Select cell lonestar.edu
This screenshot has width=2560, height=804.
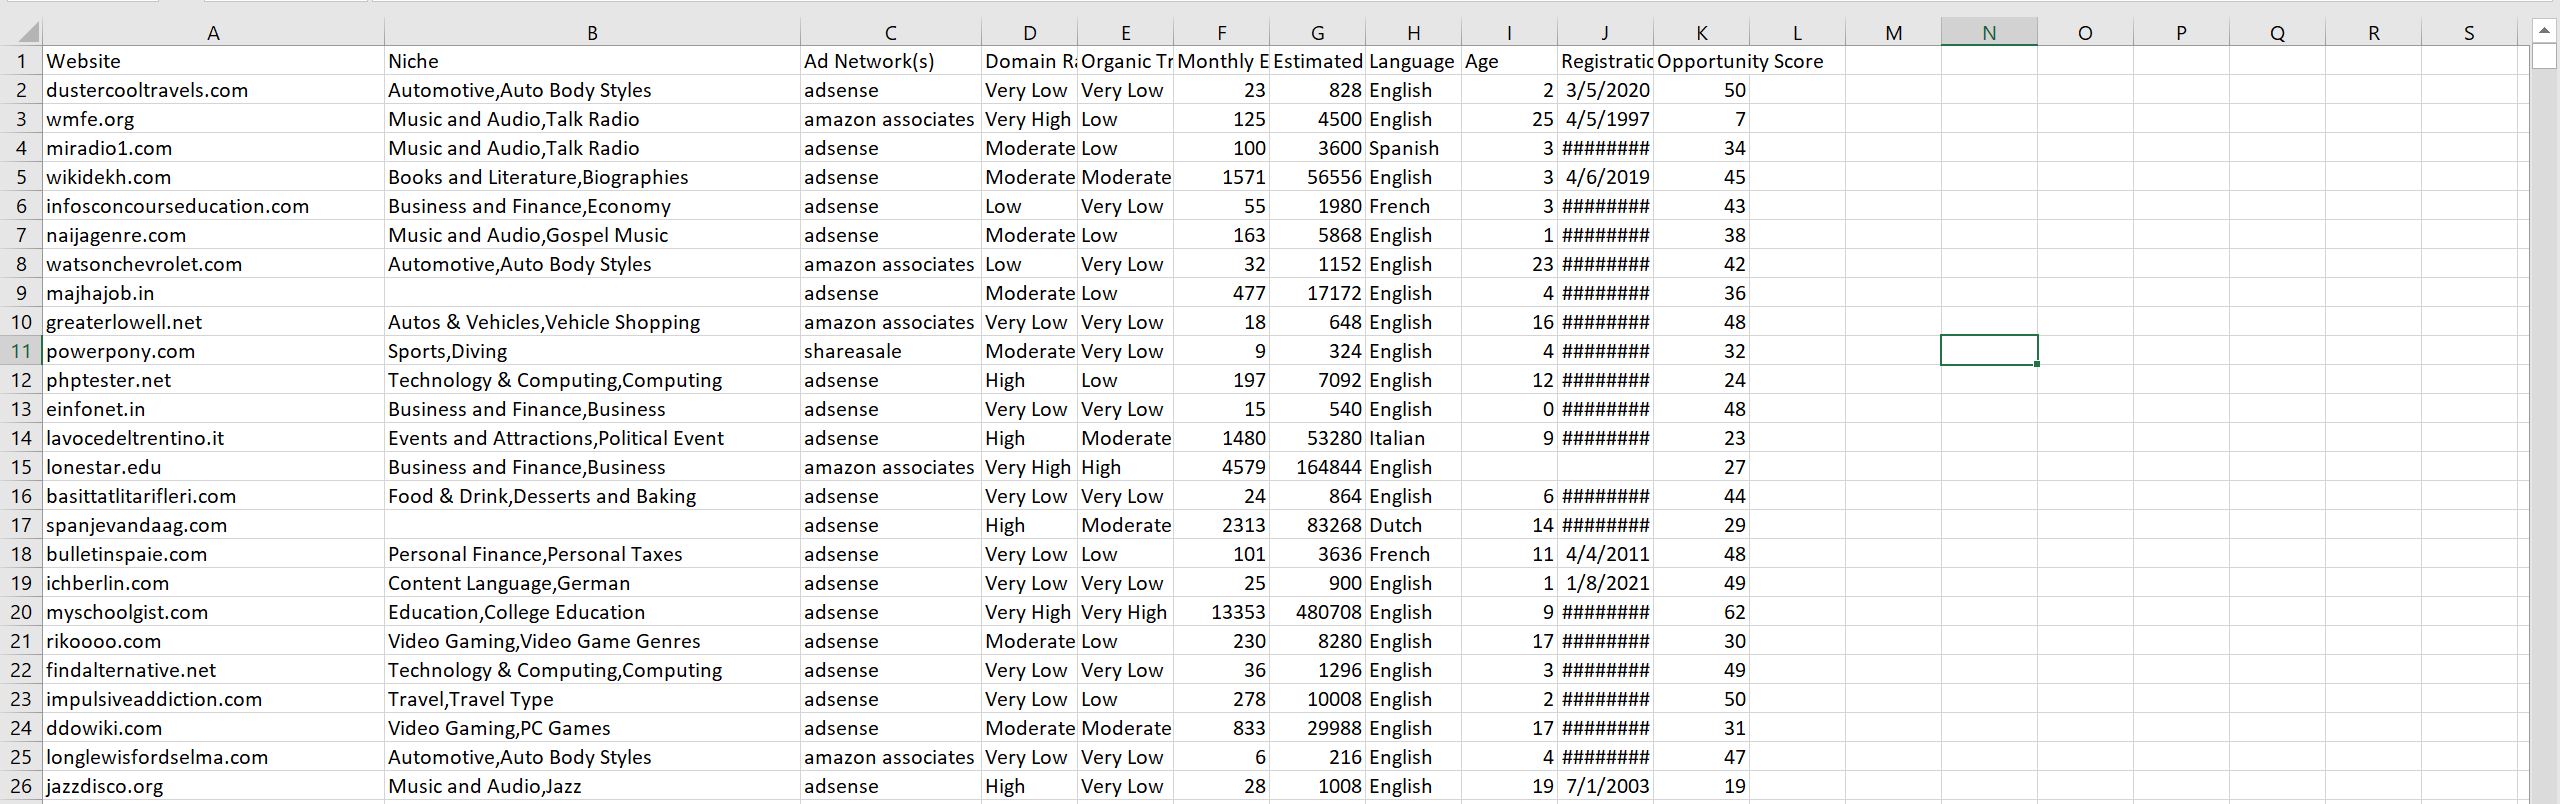point(213,467)
